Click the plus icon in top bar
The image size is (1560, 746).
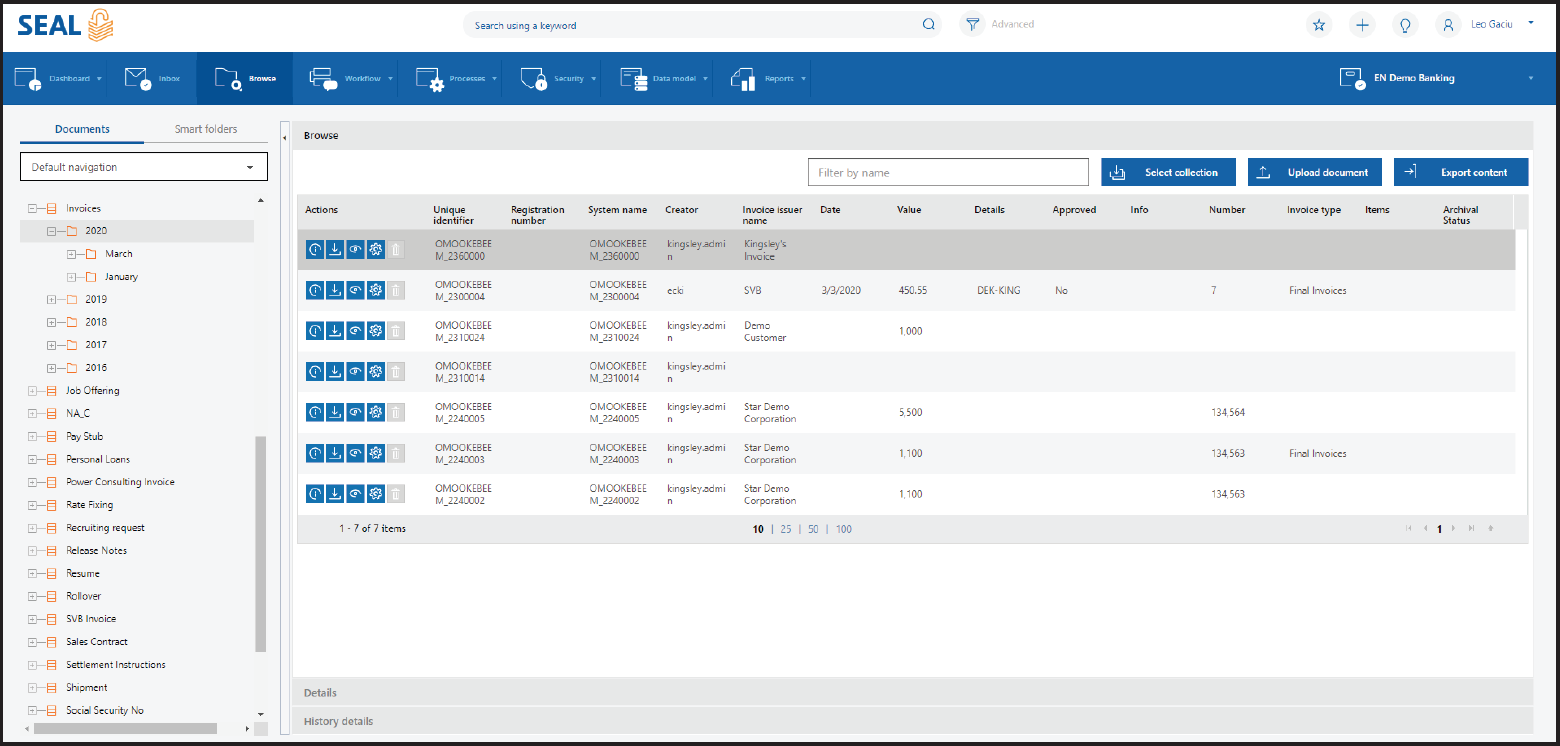coord(1362,25)
